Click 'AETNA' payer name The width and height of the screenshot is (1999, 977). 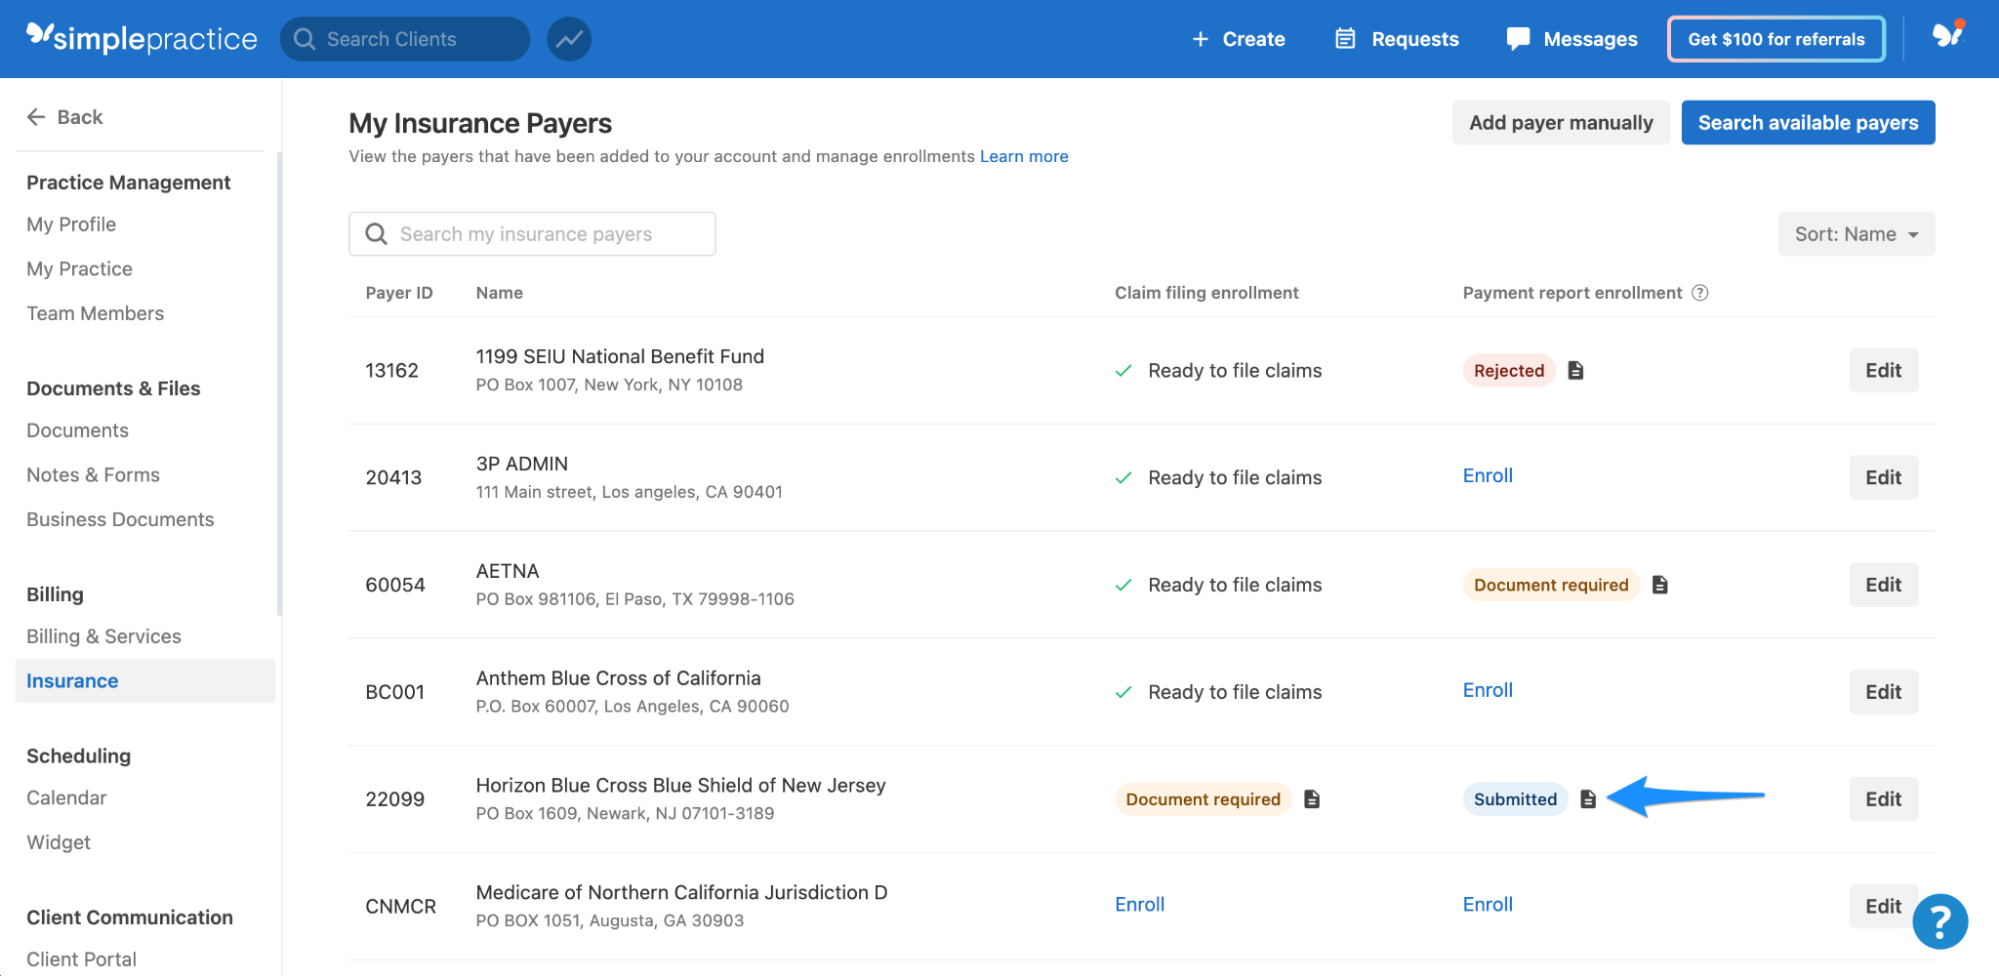pyautogui.click(x=507, y=570)
